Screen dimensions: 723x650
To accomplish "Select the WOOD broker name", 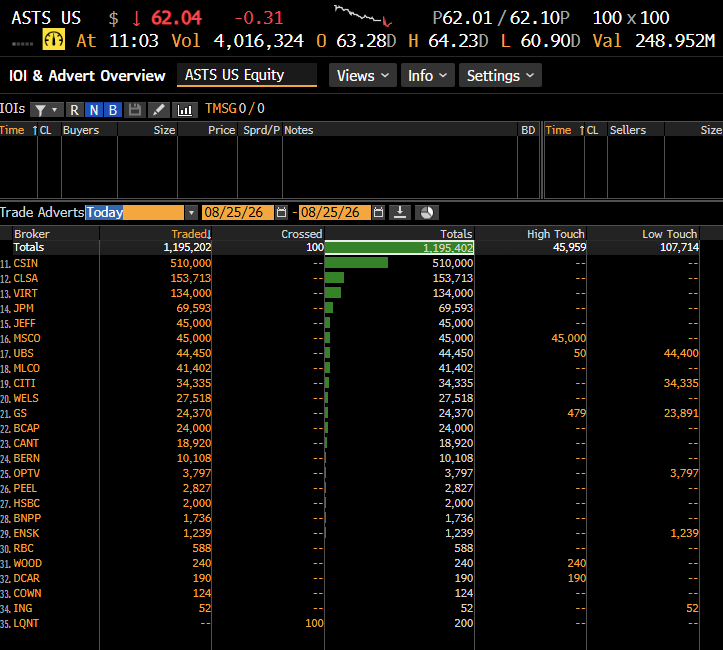I will [28, 563].
